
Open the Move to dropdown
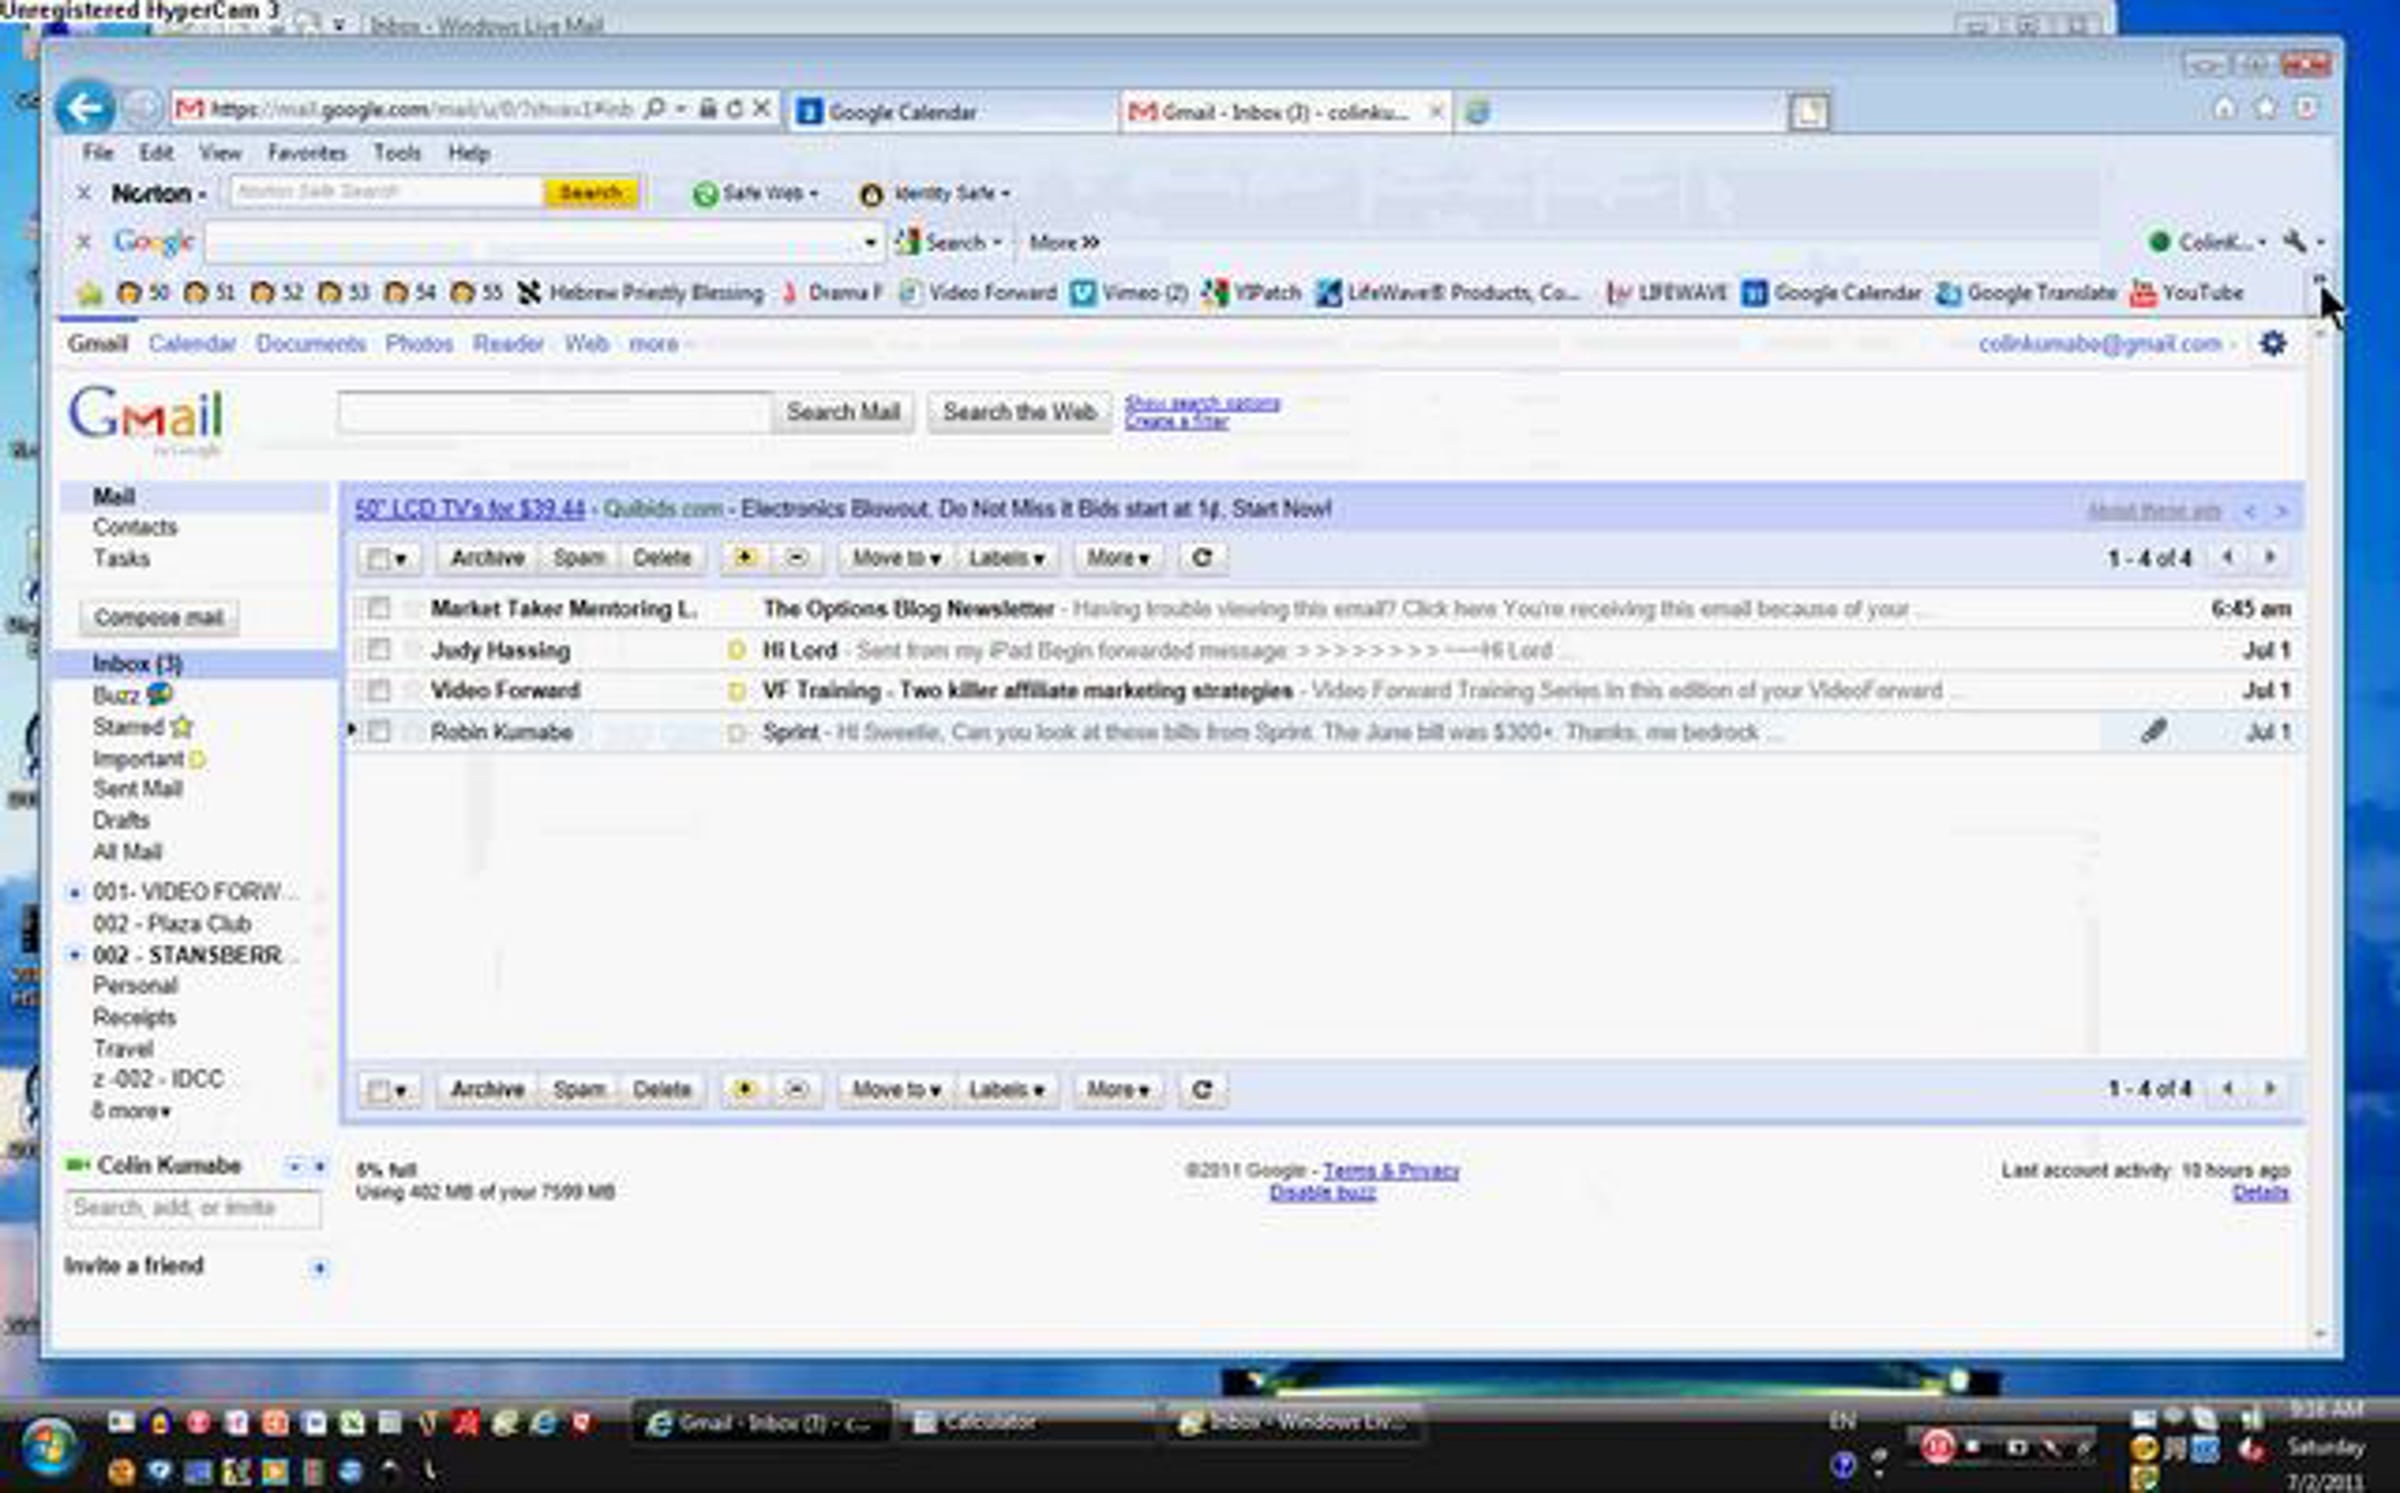896,558
